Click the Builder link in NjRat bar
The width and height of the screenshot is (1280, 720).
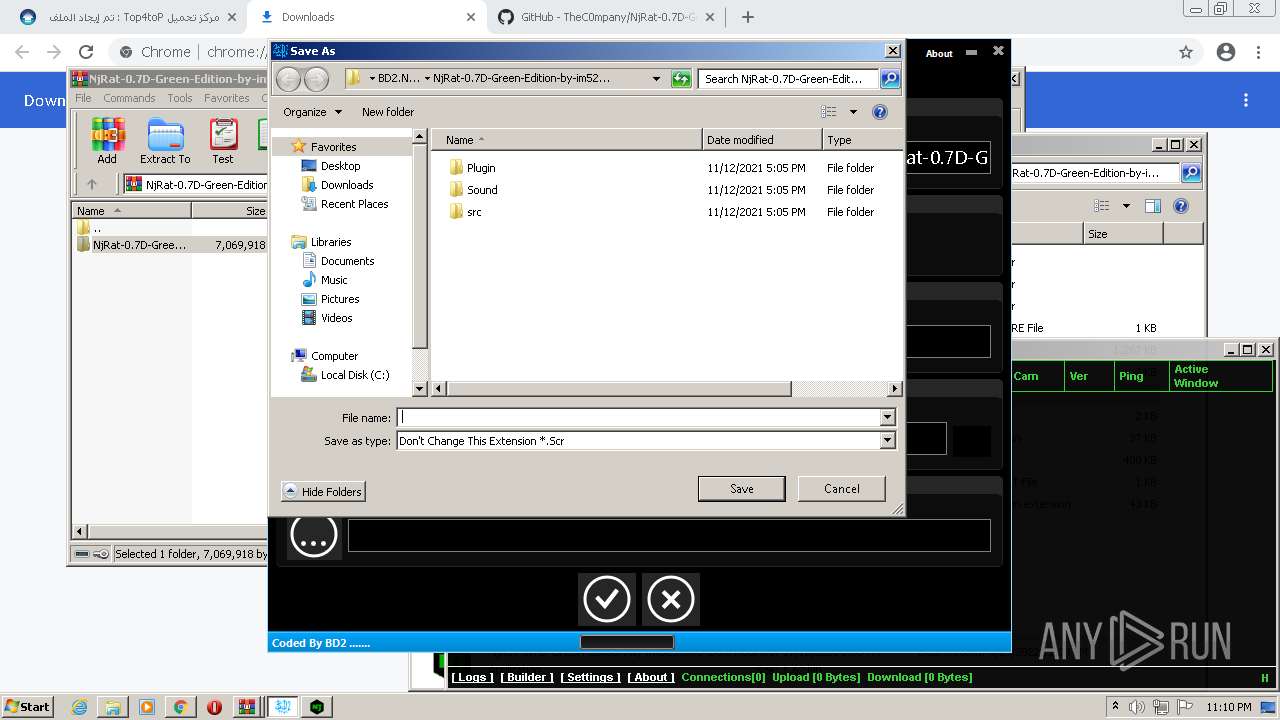(x=526, y=677)
